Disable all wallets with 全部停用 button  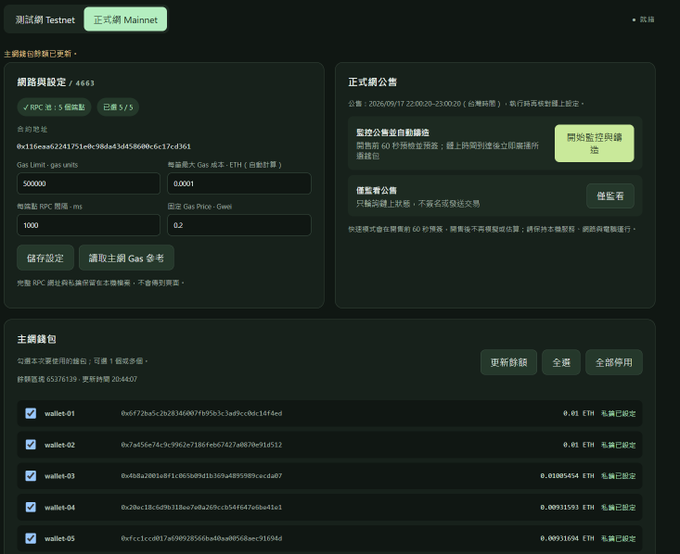(614, 362)
